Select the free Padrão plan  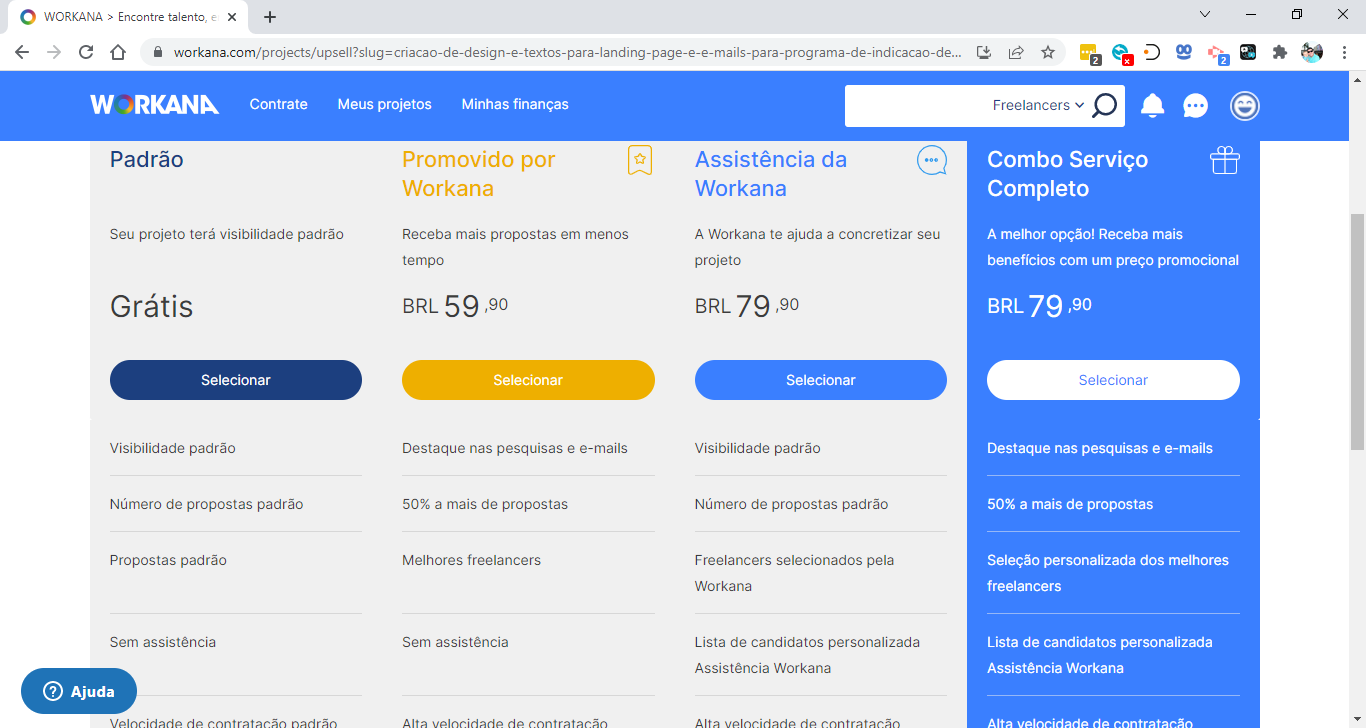pyautogui.click(x=236, y=380)
